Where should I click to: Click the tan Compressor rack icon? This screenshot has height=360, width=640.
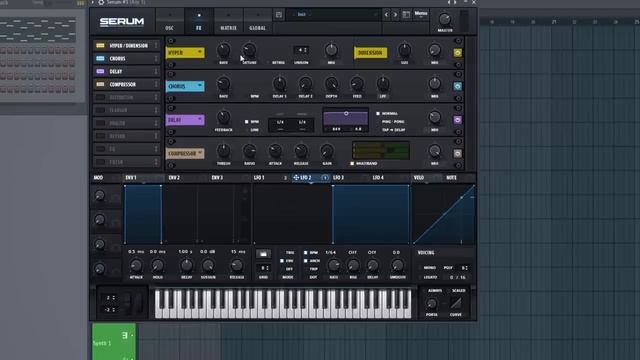(x=100, y=84)
